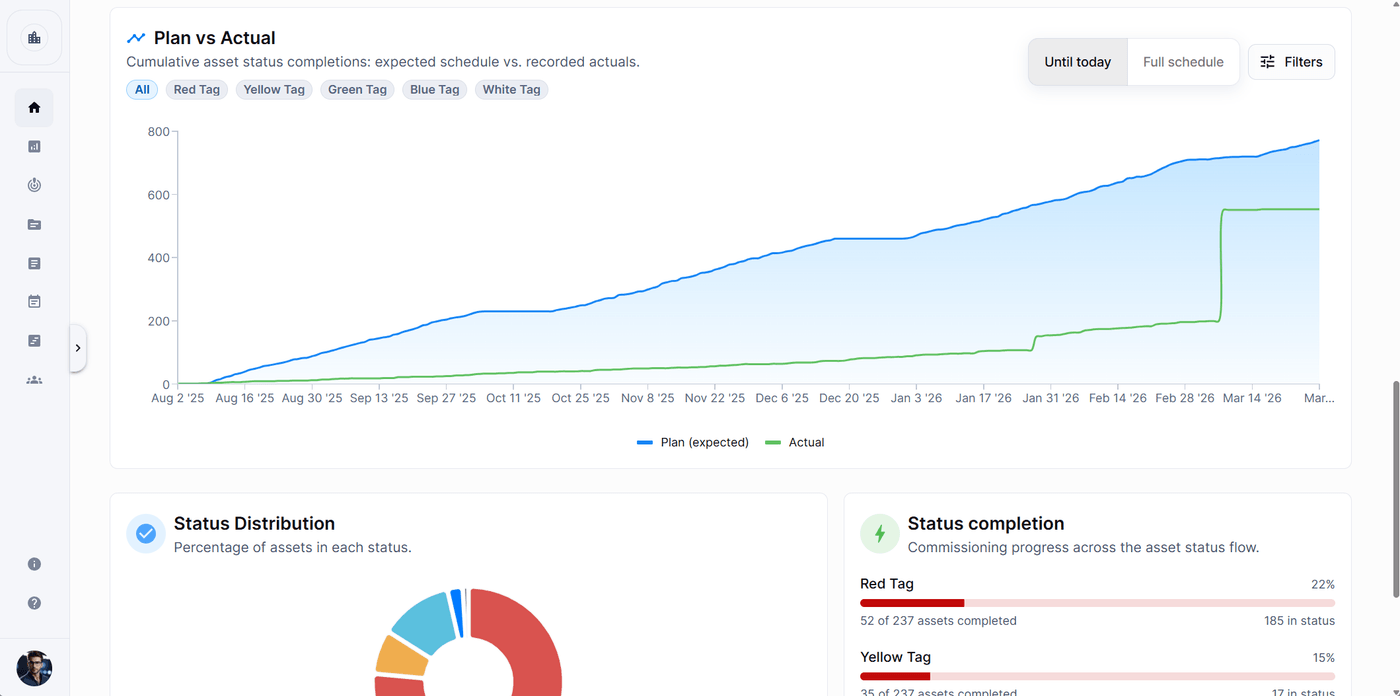
Task: Click the Status Distribution heading
Action: pyautogui.click(x=254, y=524)
